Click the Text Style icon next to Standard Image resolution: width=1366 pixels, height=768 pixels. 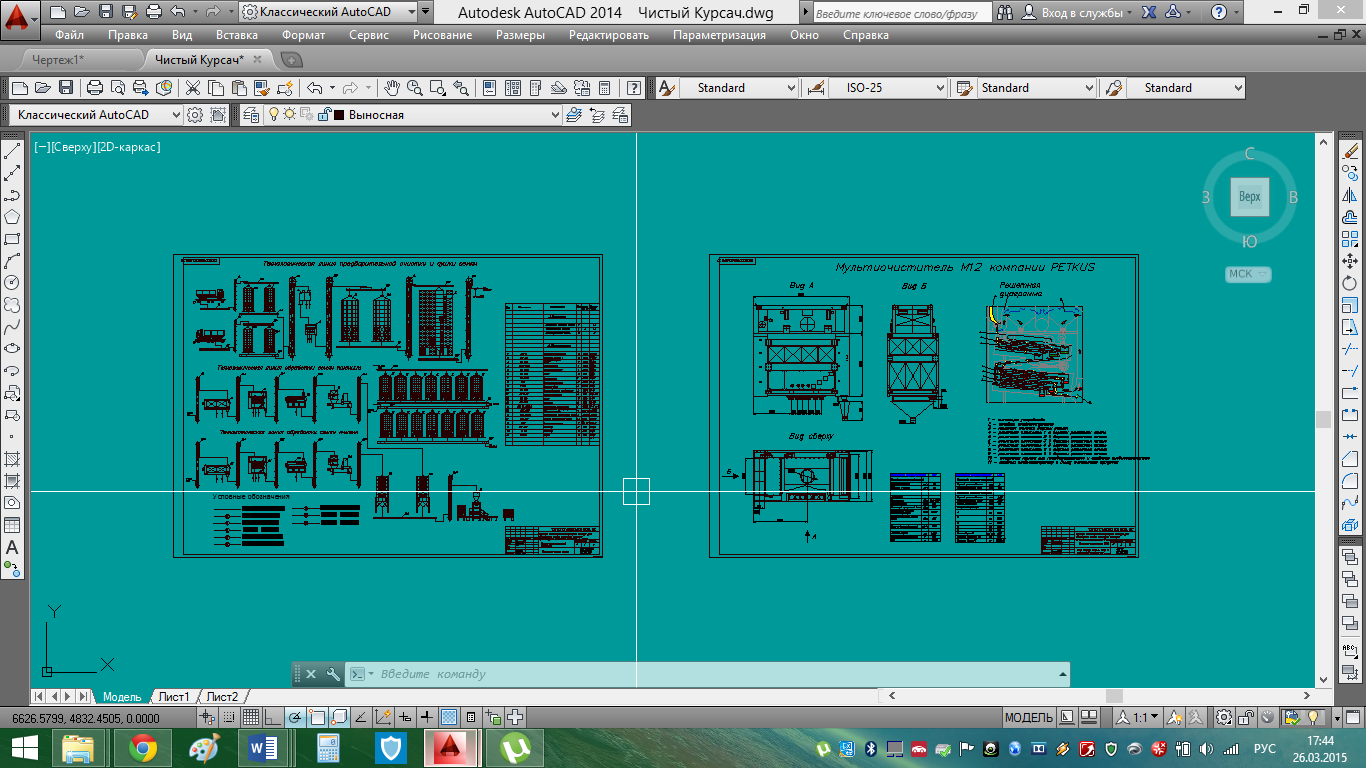667,88
